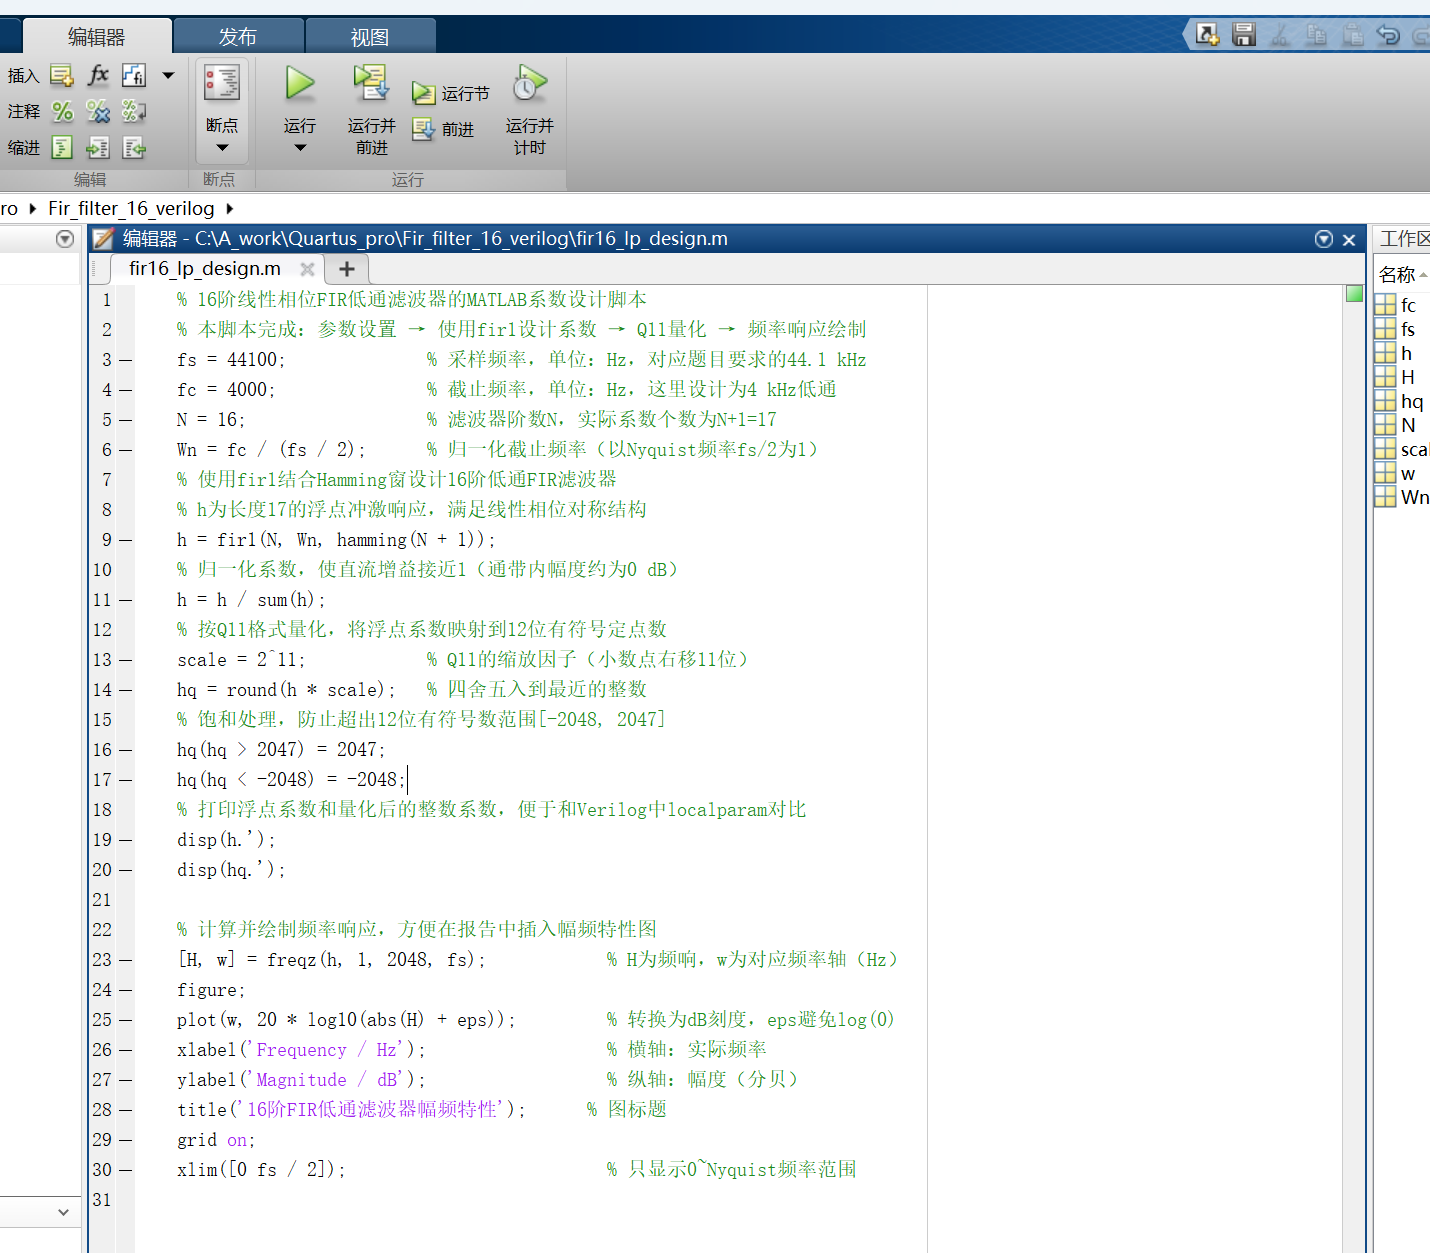Click 运行并计时 run and time

point(529,108)
